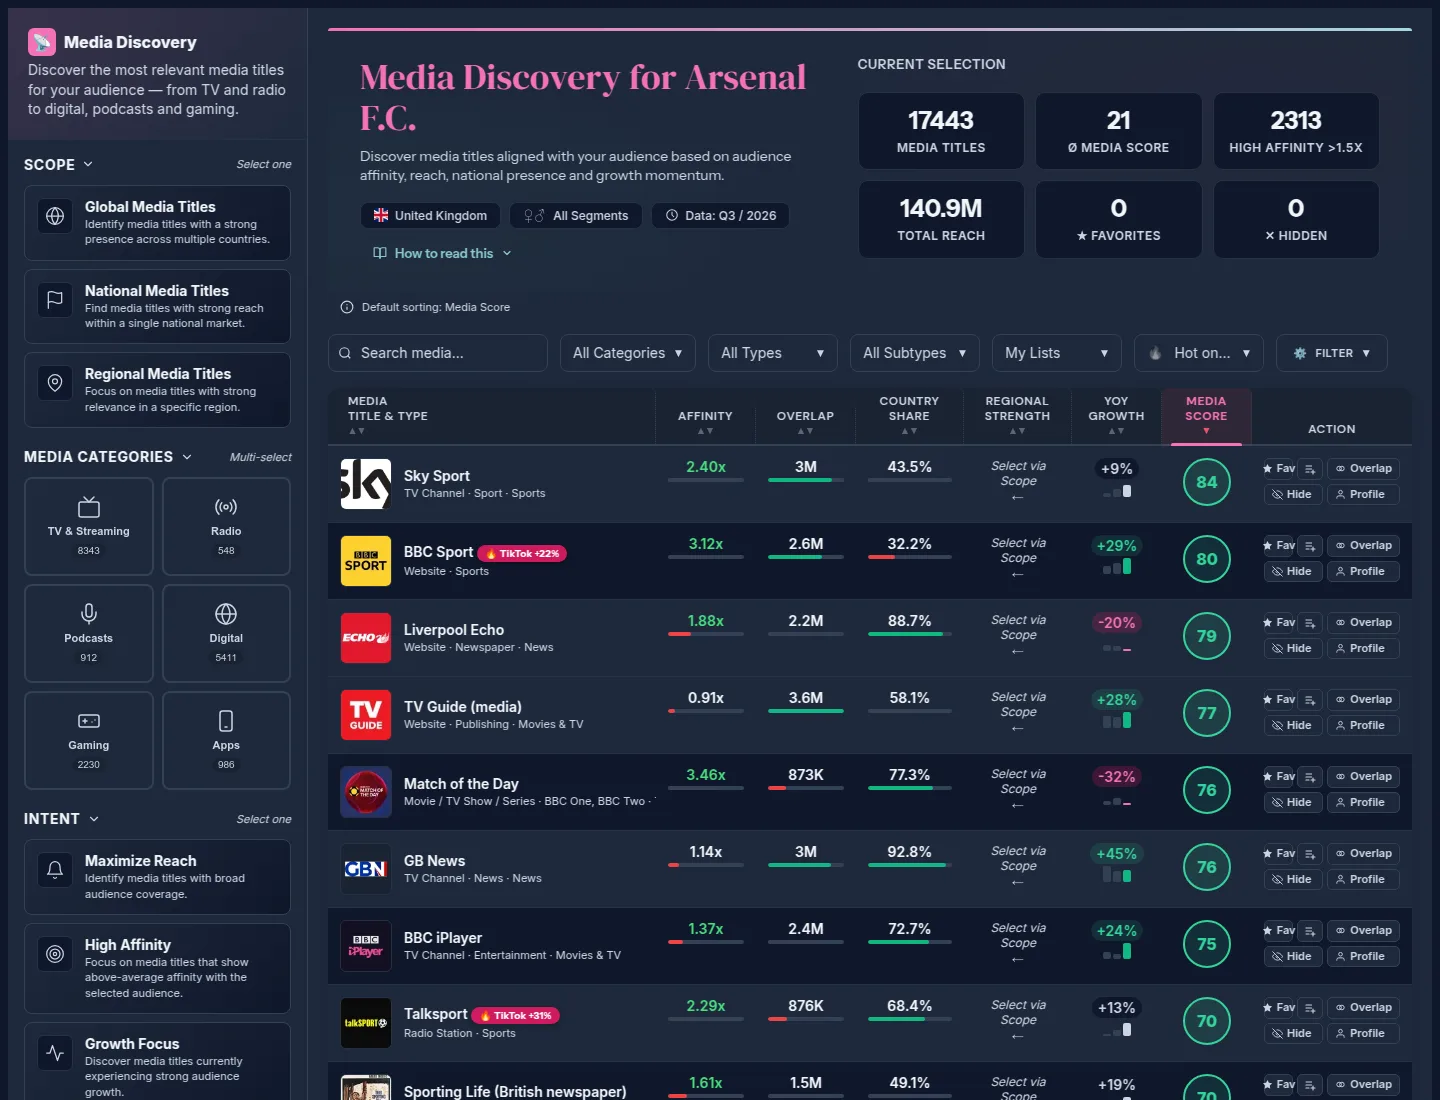The width and height of the screenshot is (1440, 1100).
Task: Select the Podcasts category tile
Action: [89, 633]
